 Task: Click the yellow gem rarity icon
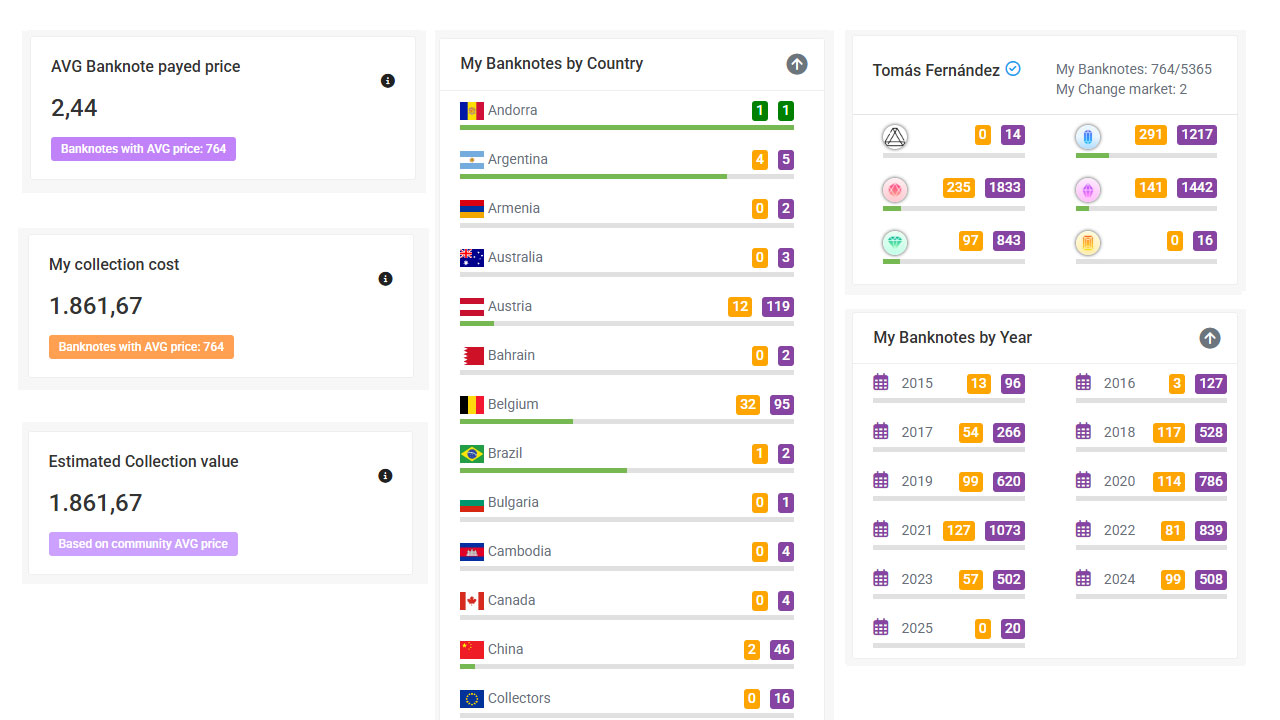coord(1088,243)
